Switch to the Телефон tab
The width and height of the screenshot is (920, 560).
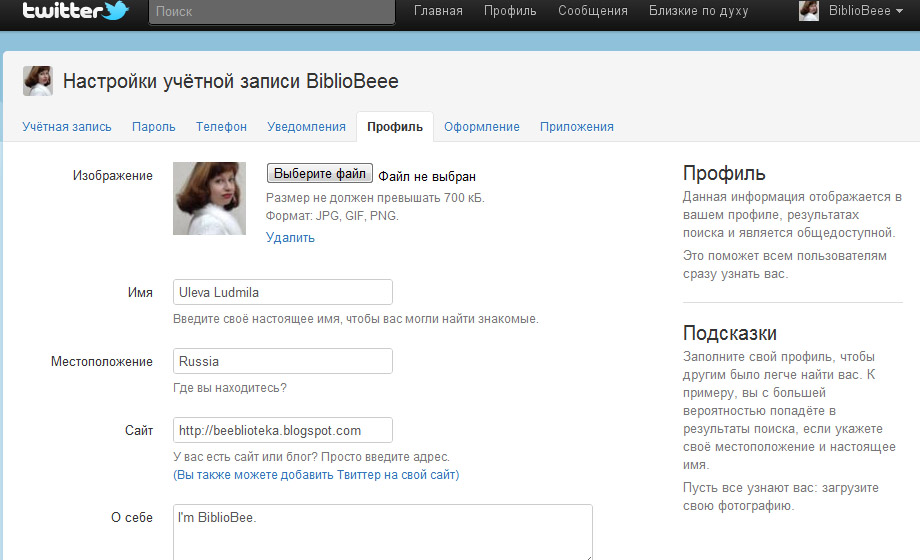tap(221, 127)
